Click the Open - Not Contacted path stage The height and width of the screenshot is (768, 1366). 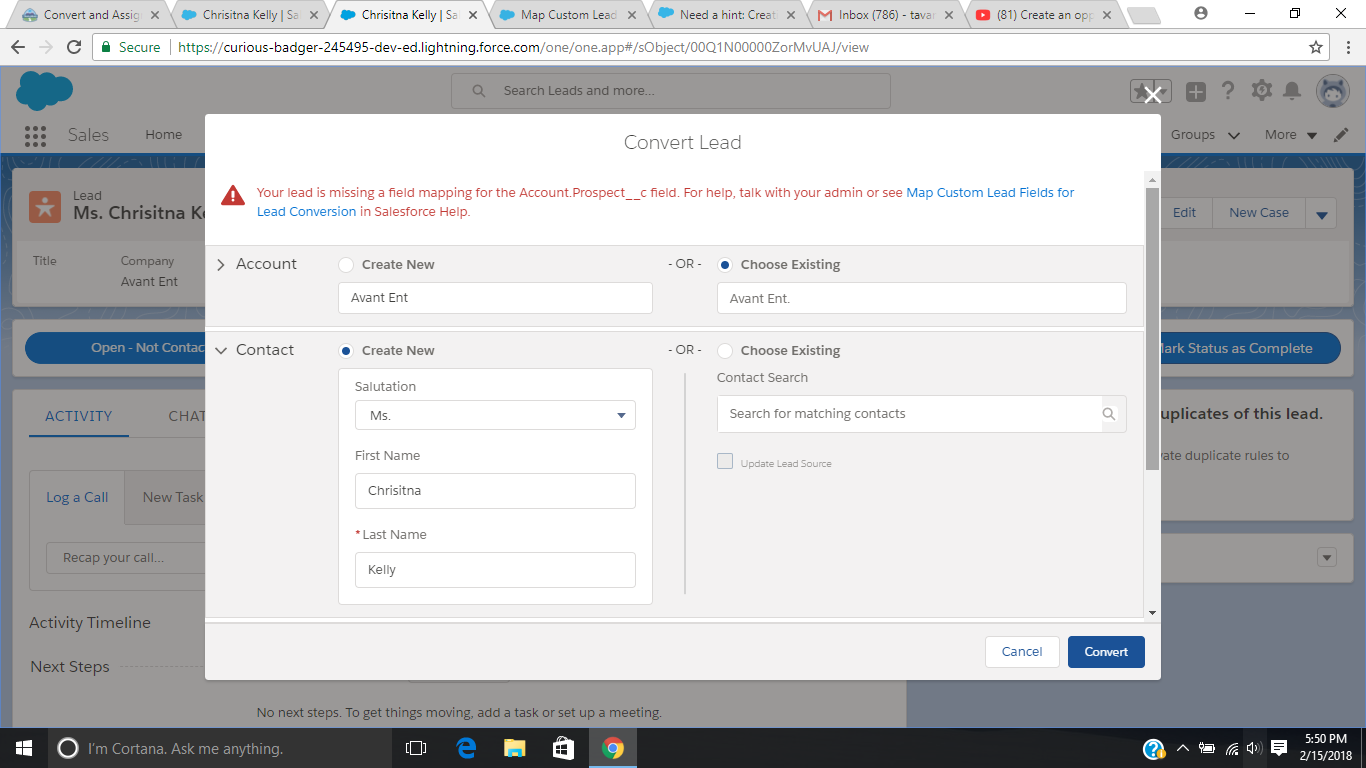(115, 348)
